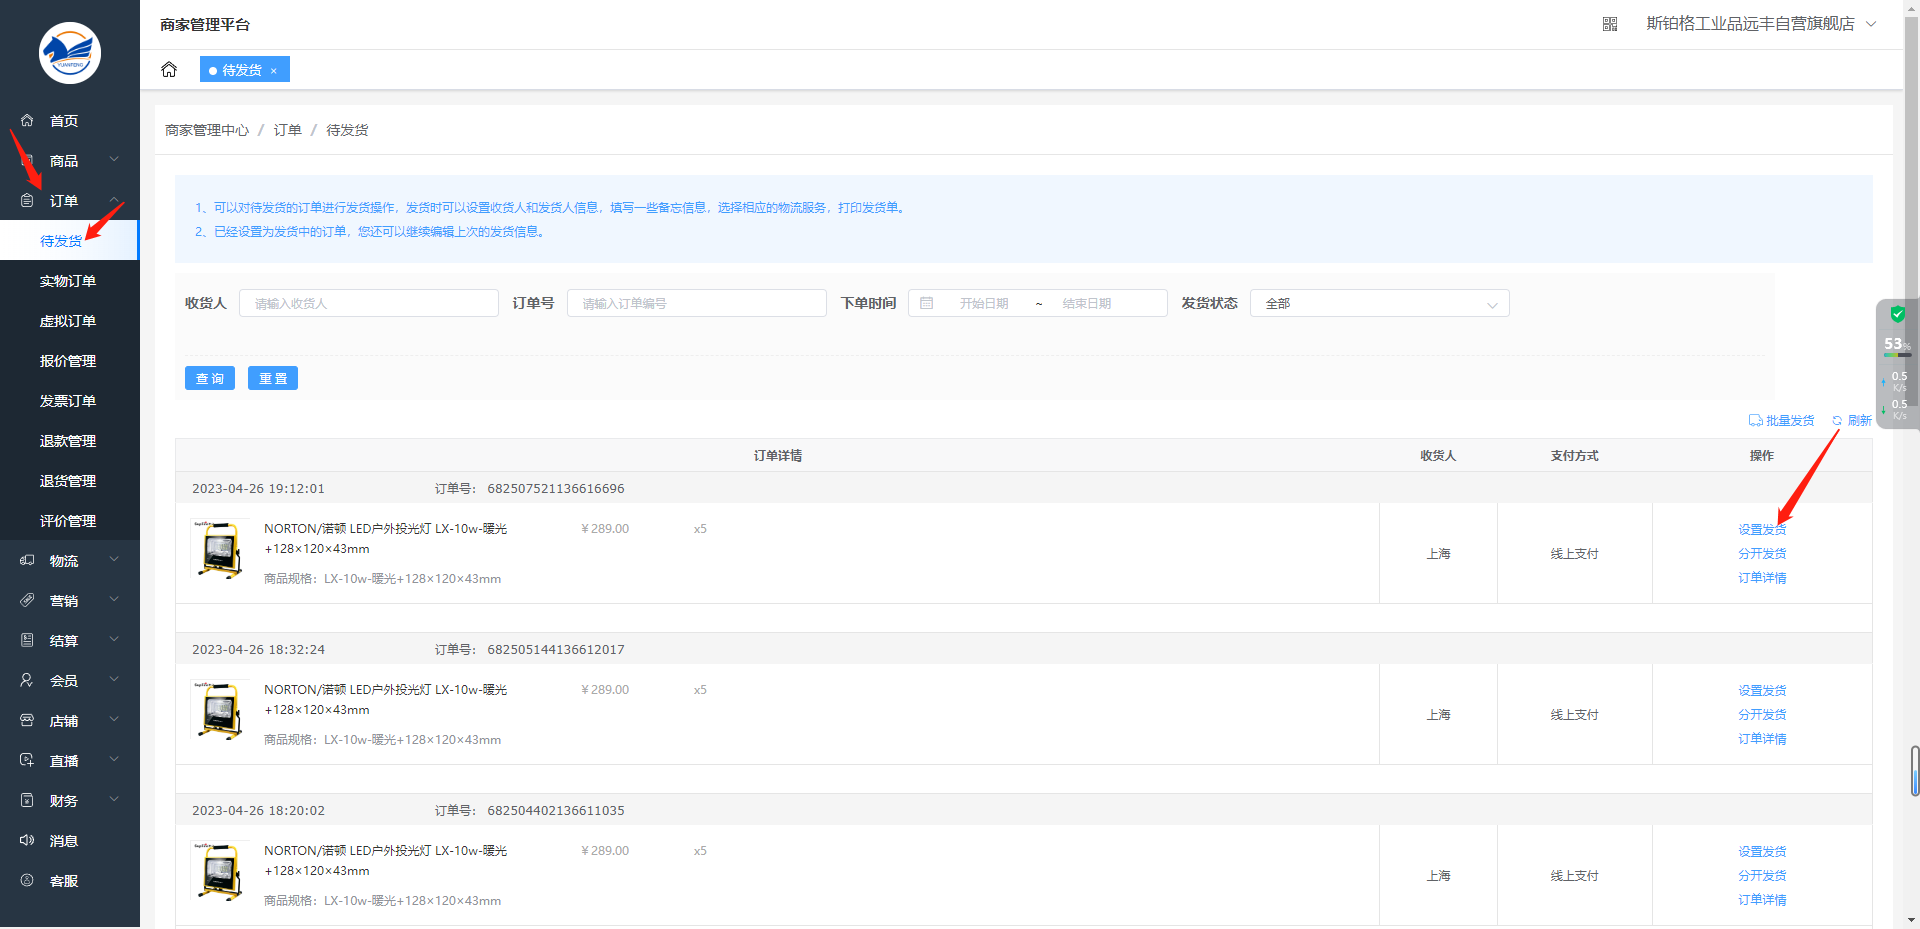Click the 开始日期 start date field
Viewport: 1920px width, 929px height.
984,303
